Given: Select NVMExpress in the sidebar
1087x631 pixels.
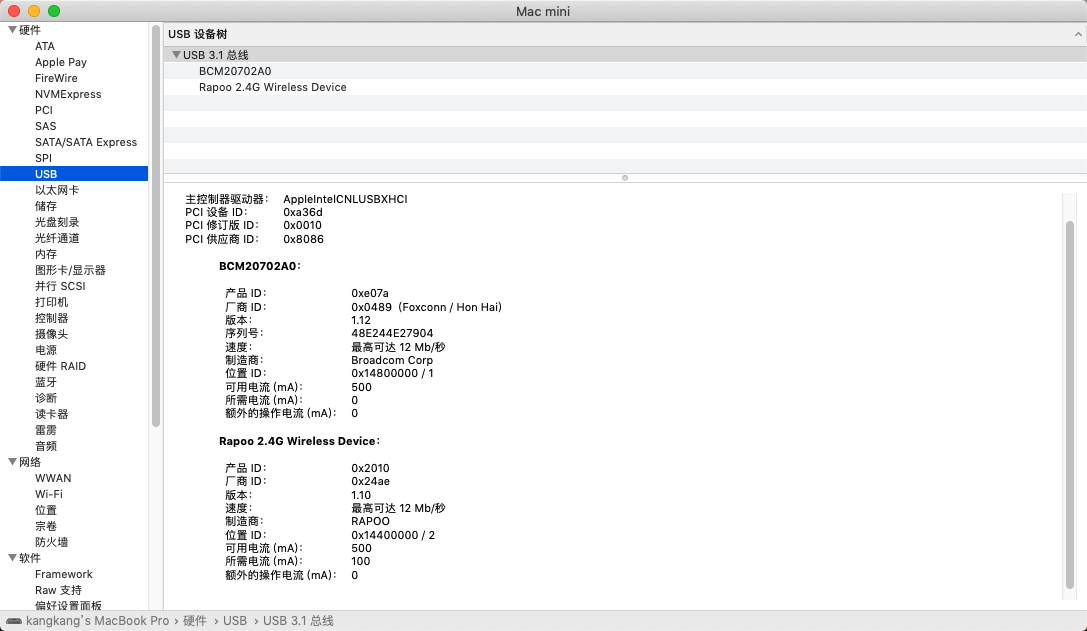Looking at the screenshot, I should pos(68,94).
